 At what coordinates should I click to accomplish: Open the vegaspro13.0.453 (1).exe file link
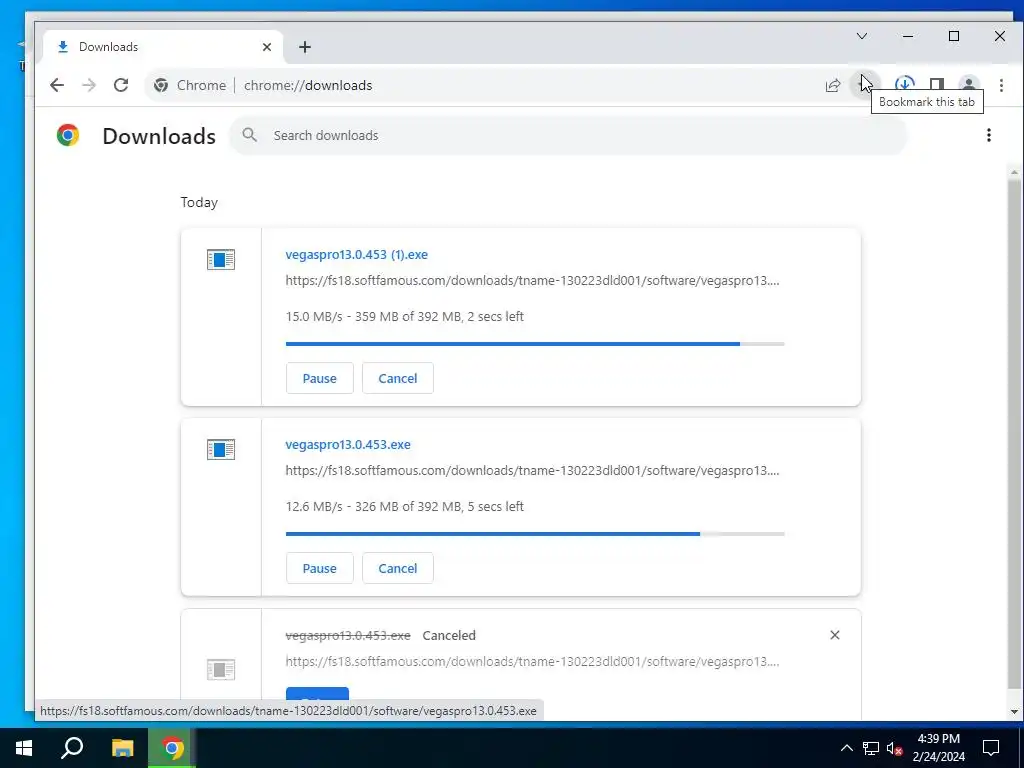point(357,255)
